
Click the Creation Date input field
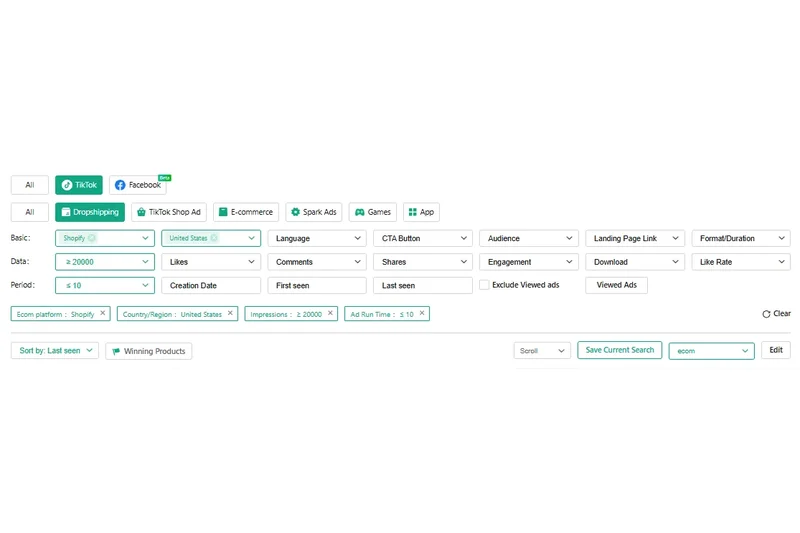pos(211,285)
